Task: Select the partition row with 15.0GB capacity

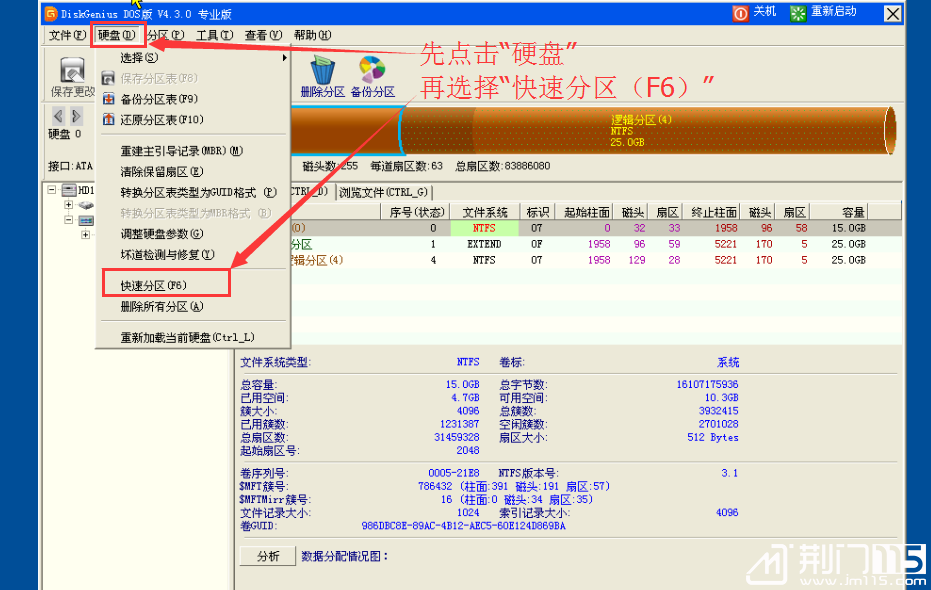Action: (596, 228)
